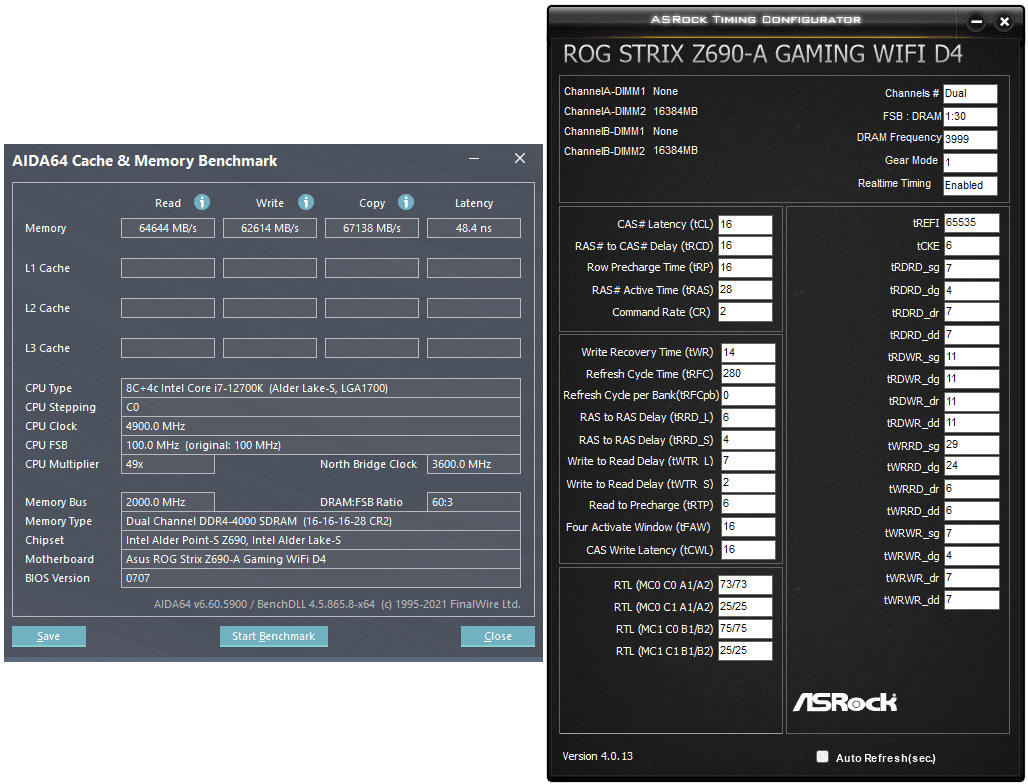Click the Chipset Intel Z690 field
Image resolution: width=1028 pixels, height=784 pixels.
coord(321,540)
